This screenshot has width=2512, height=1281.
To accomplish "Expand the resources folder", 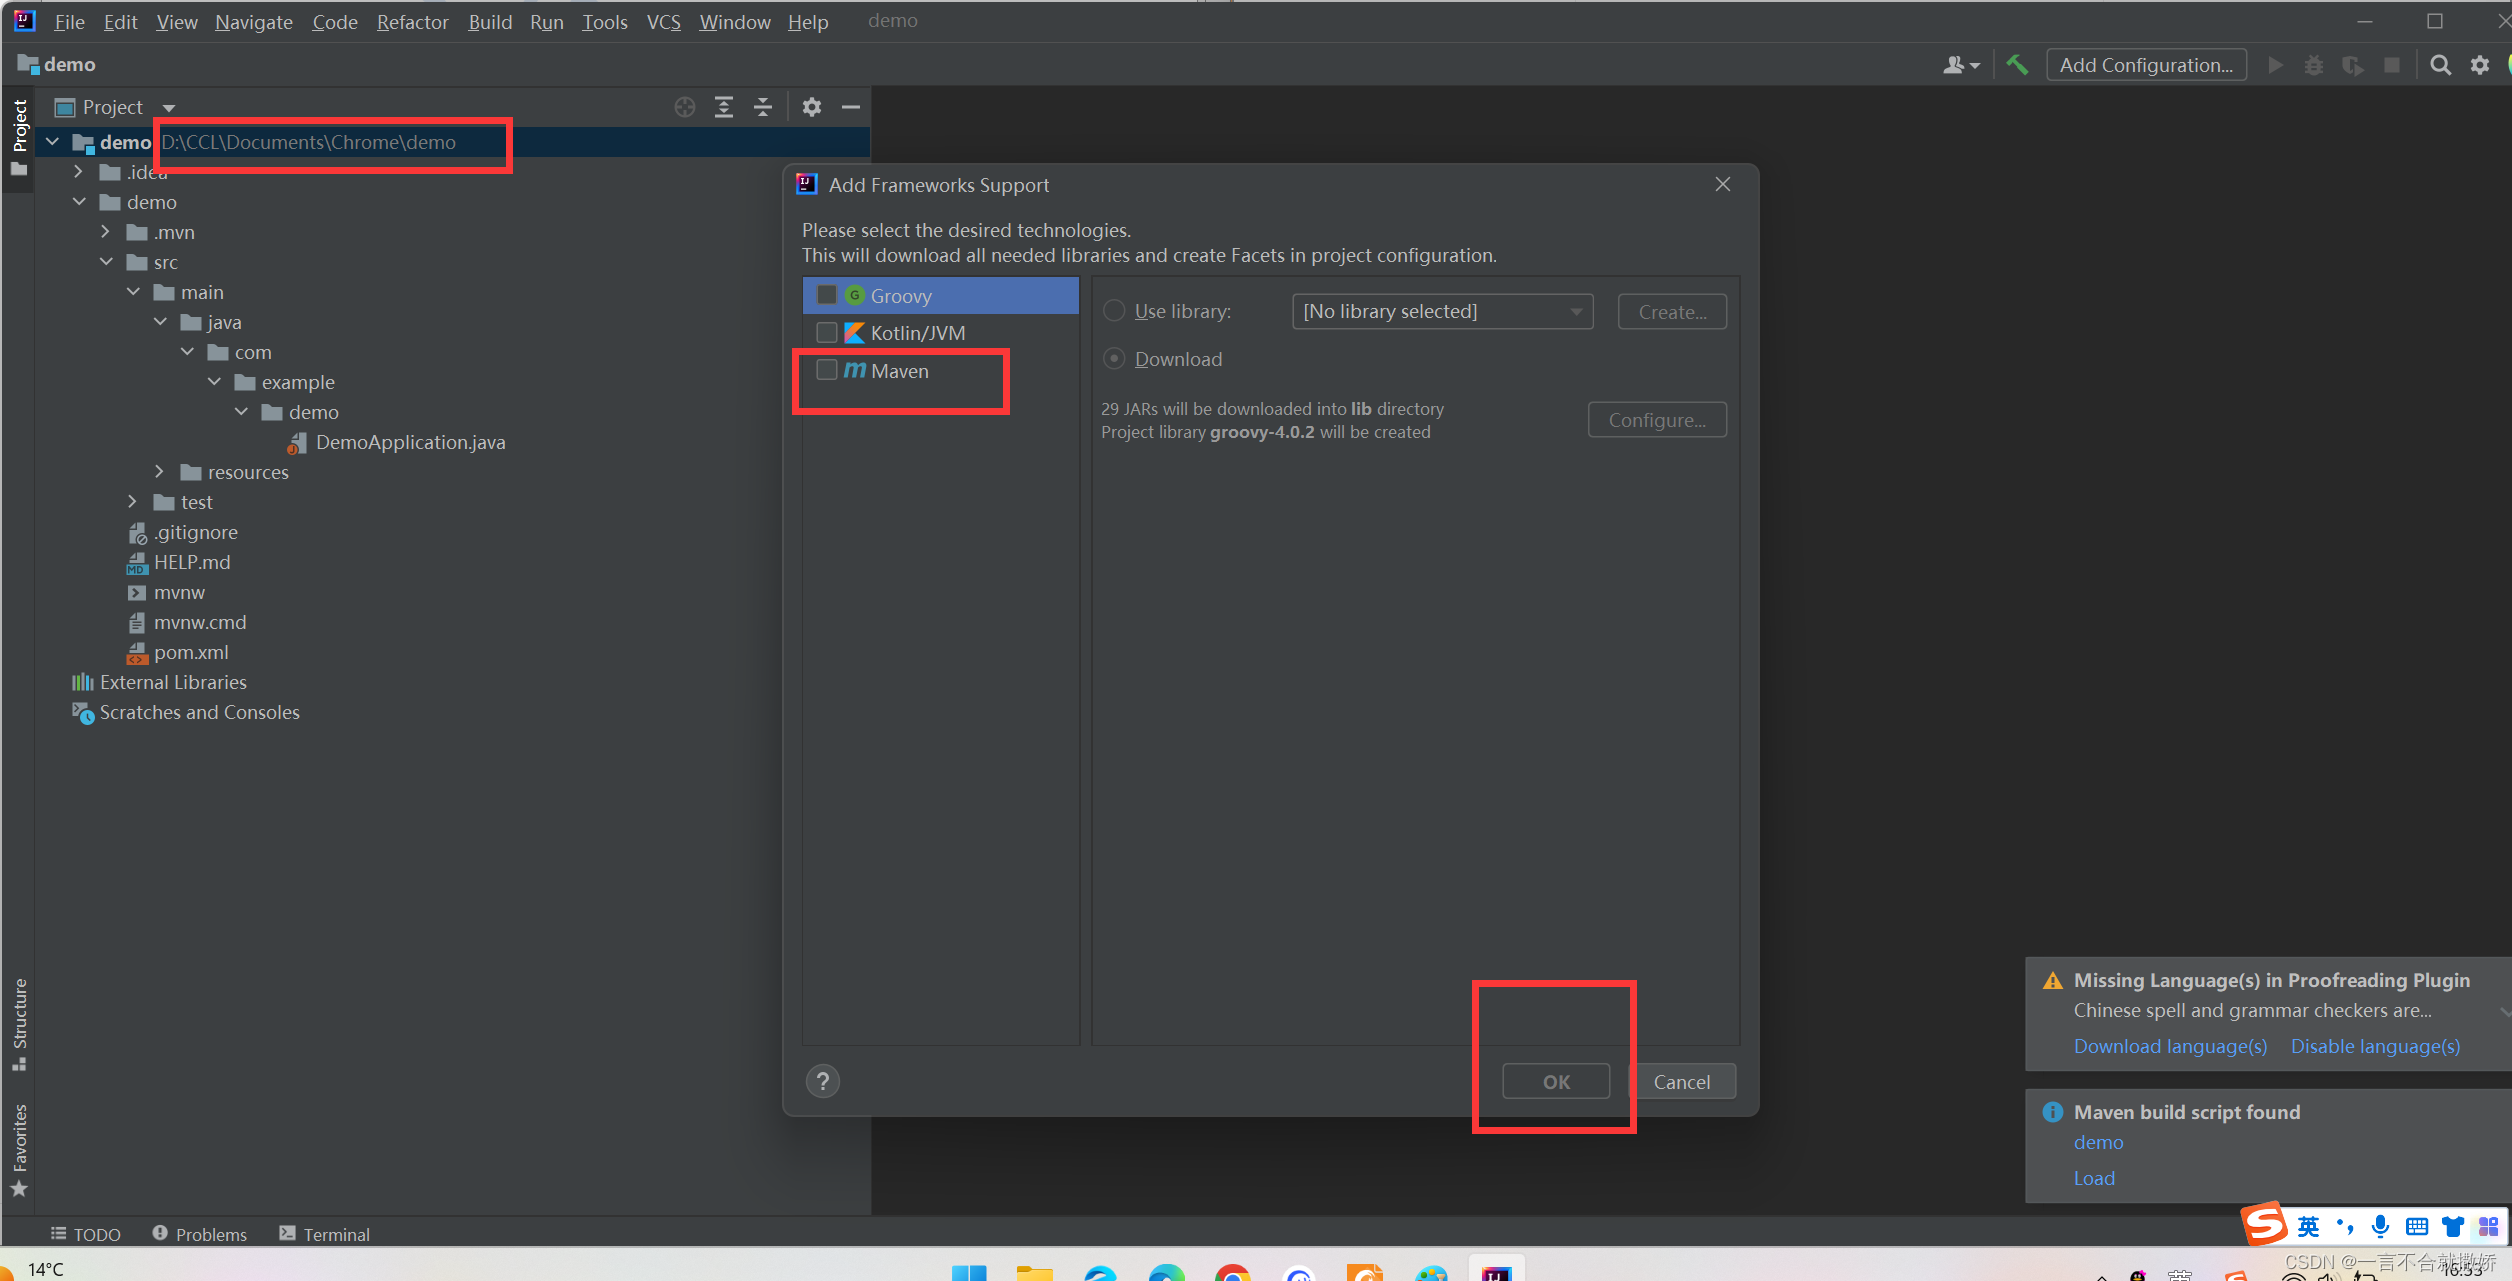I will [x=160, y=472].
